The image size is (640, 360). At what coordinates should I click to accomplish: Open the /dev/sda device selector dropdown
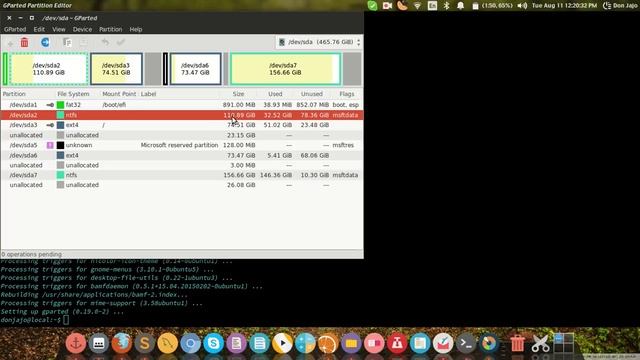pyautogui.click(x=319, y=42)
